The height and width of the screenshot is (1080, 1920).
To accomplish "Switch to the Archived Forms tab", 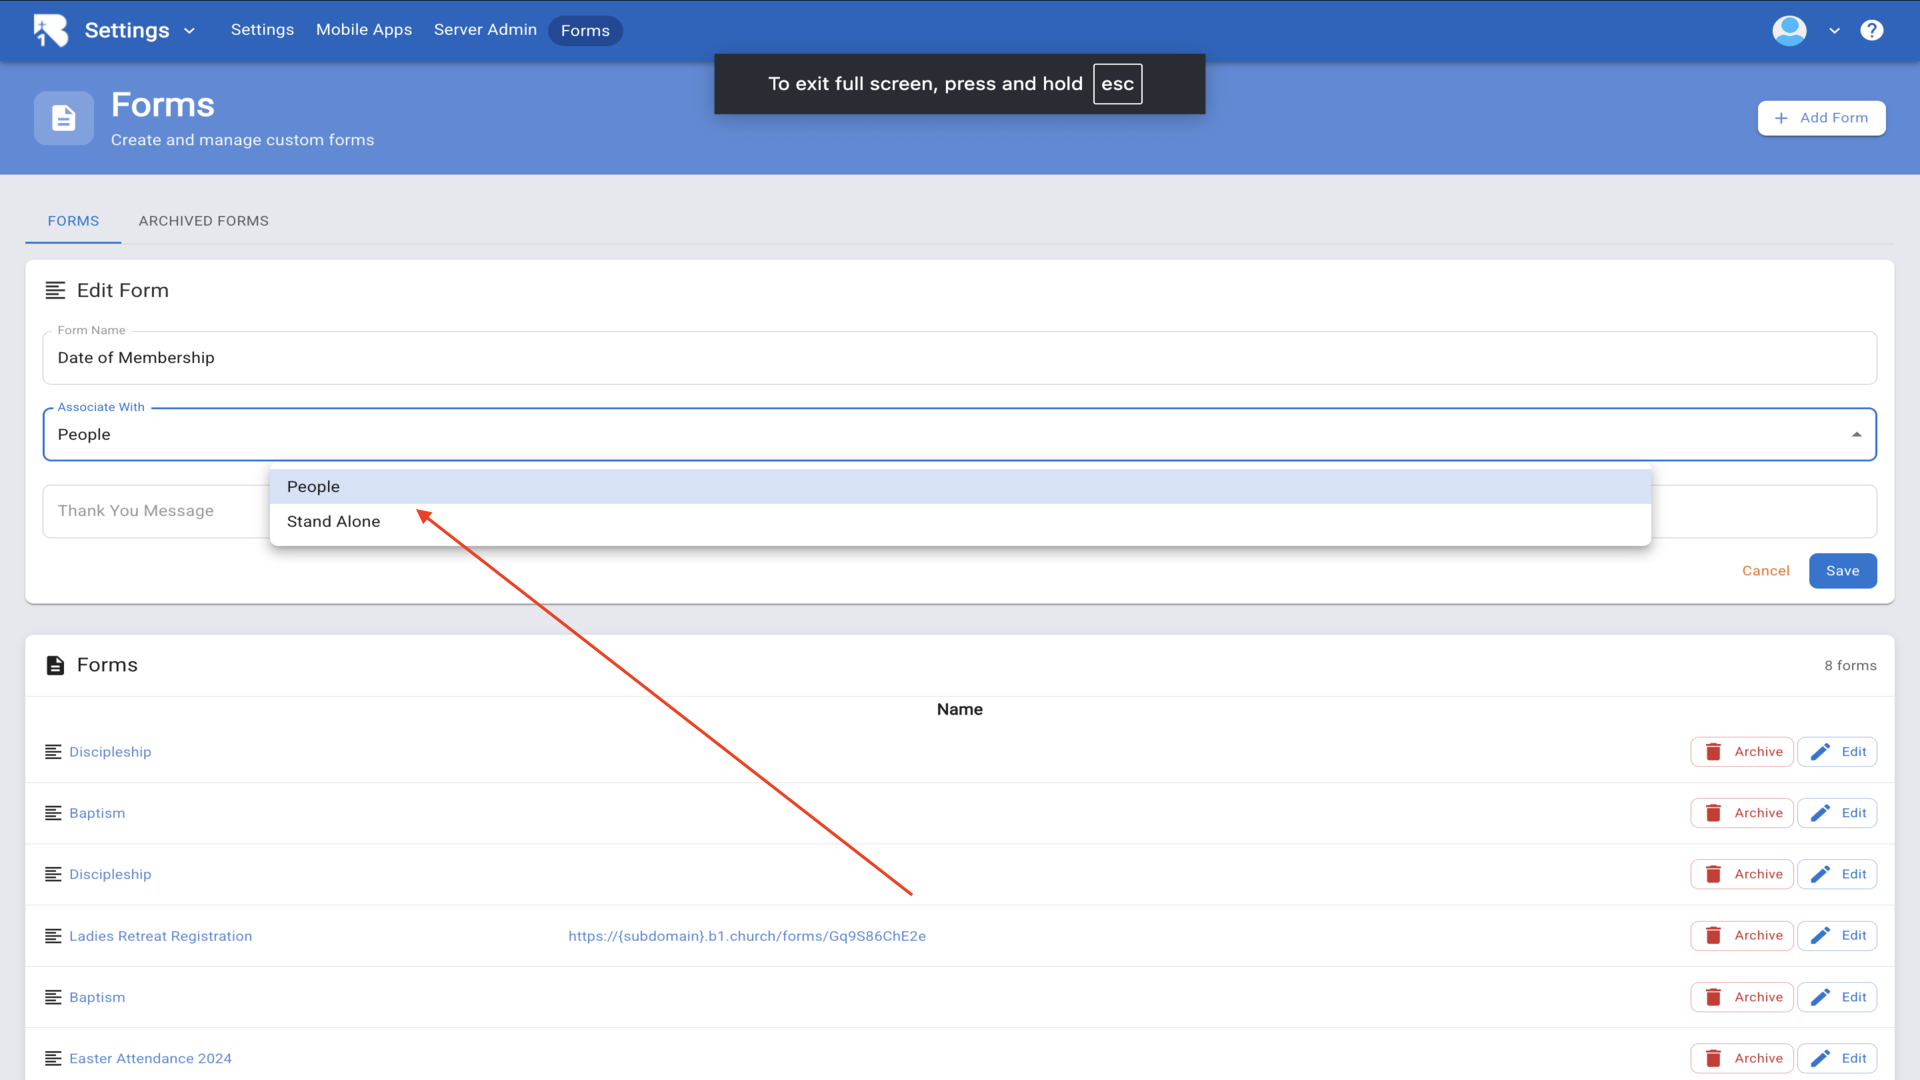I will (203, 221).
